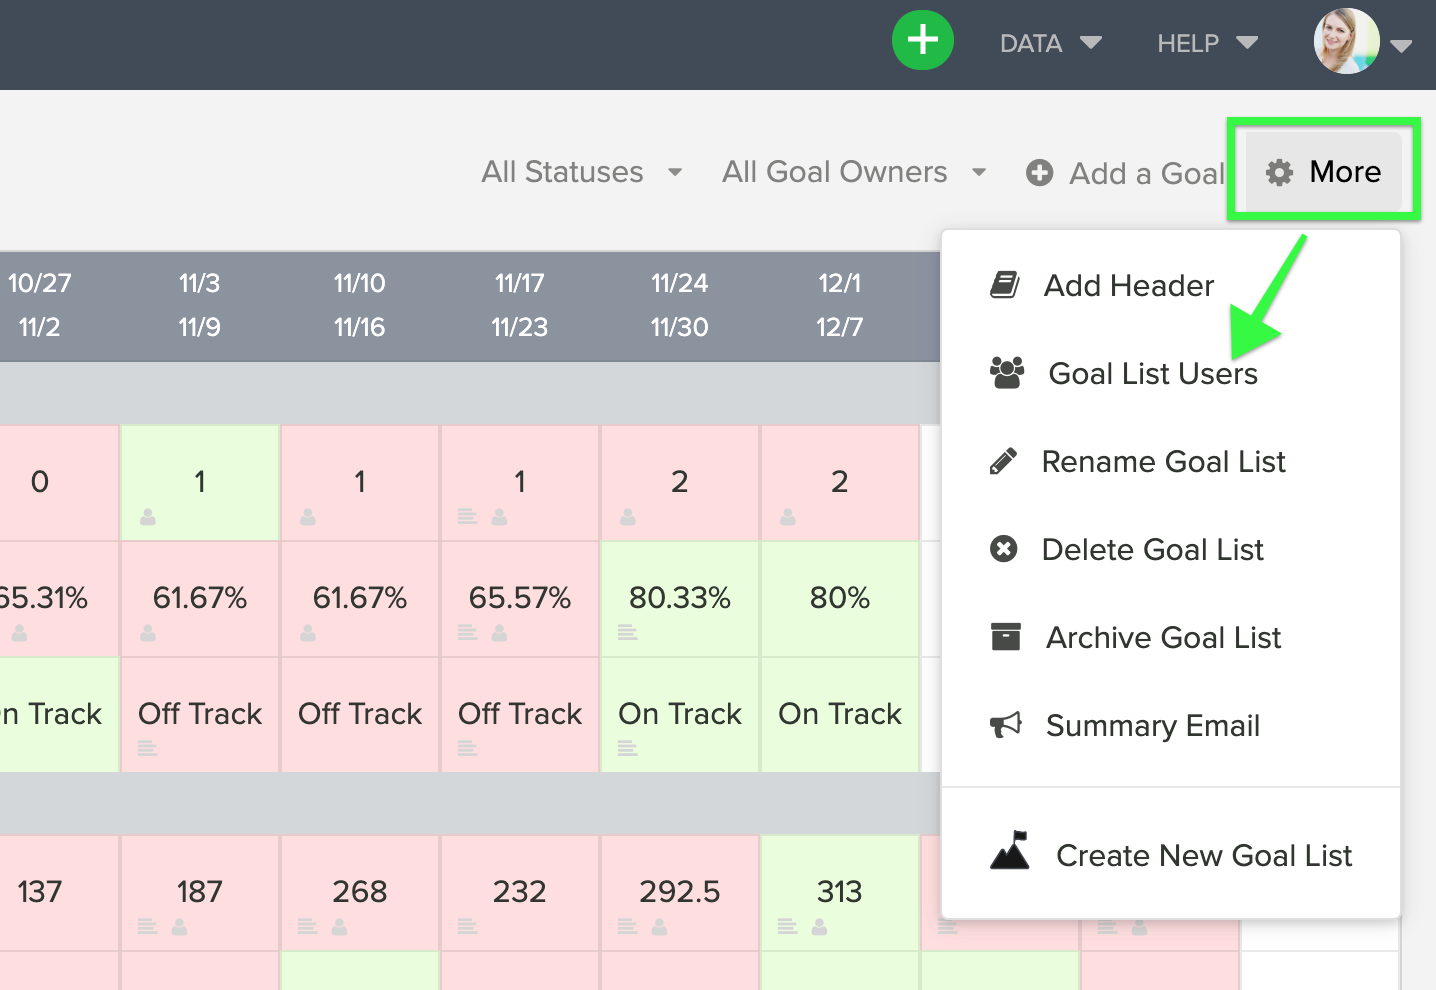Open the All Statuses filter

[582, 172]
